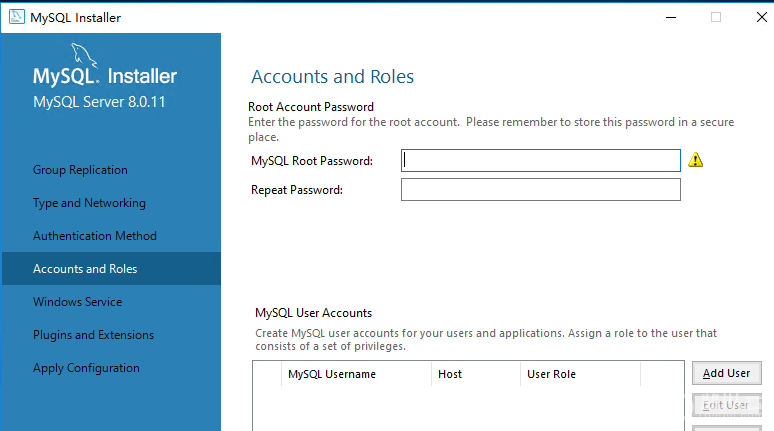
Task: Go to Type and Networking step
Action: click(89, 203)
